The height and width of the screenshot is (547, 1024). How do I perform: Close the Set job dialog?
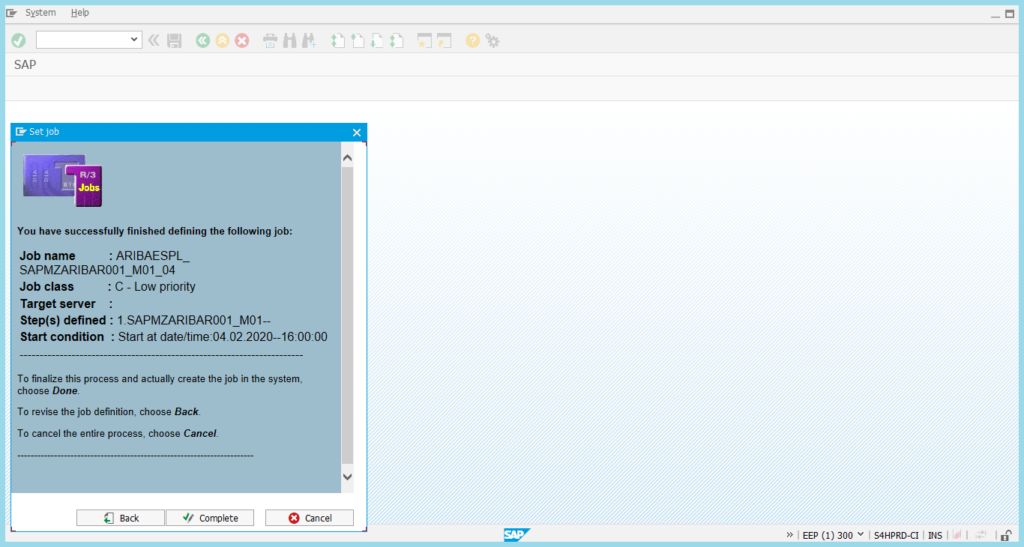tap(357, 133)
